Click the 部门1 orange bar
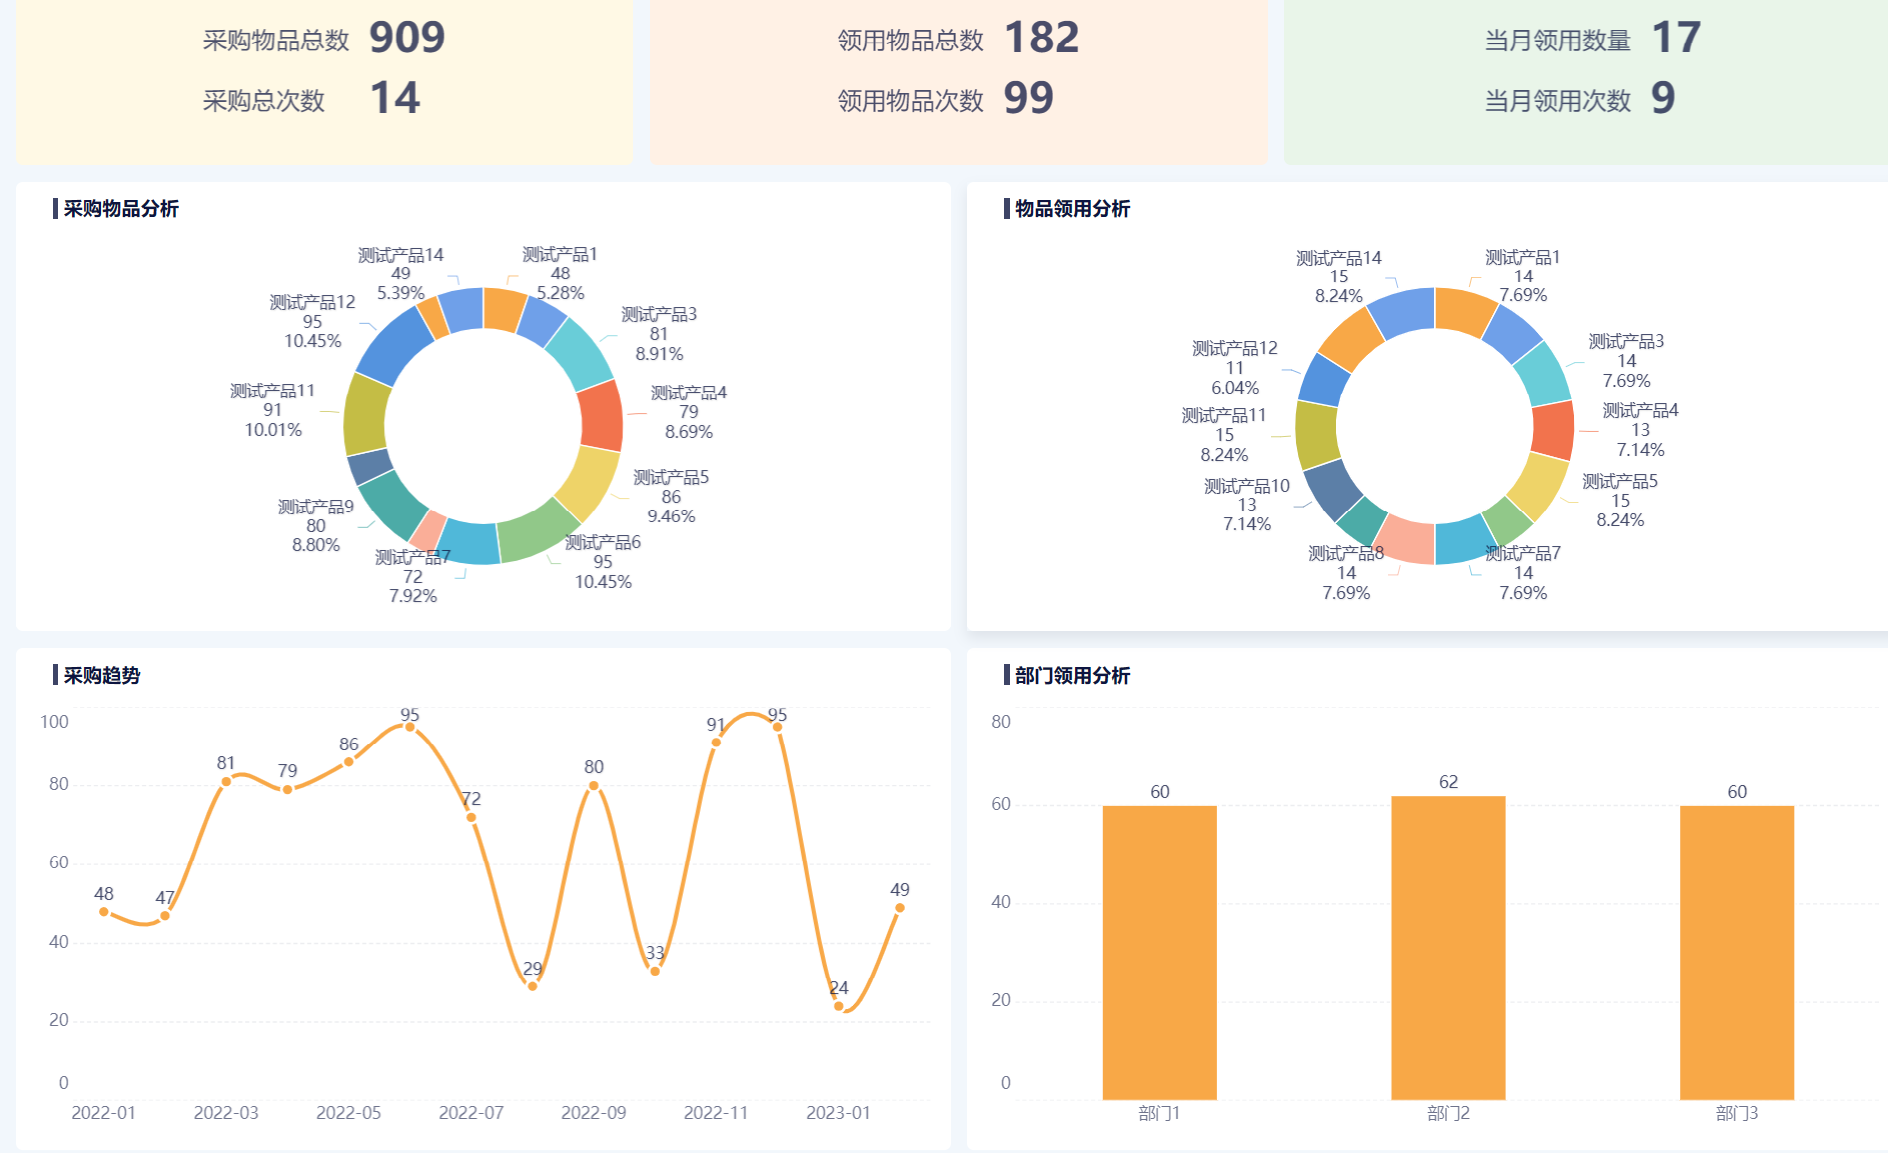The height and width of the screenshot is (1153, 1888). coord(1160,952)
